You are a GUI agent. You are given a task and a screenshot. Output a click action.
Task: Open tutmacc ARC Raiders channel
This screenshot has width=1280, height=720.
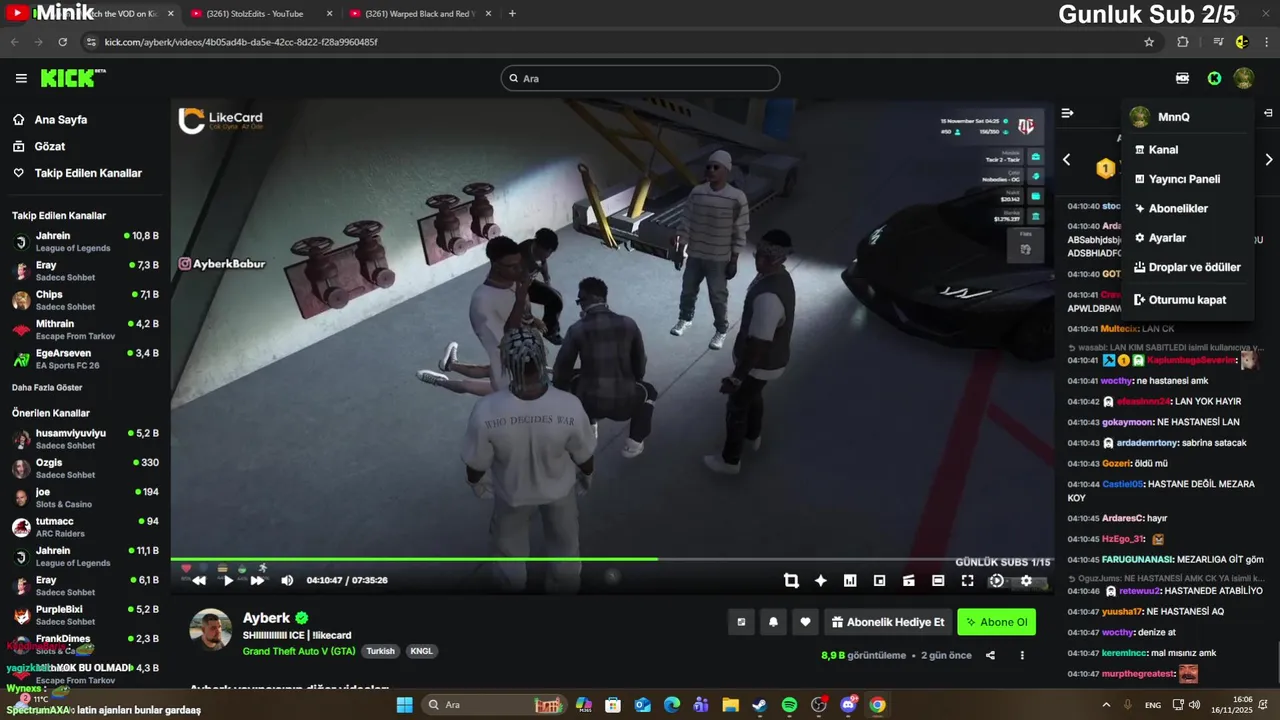(x=85, y=527)
